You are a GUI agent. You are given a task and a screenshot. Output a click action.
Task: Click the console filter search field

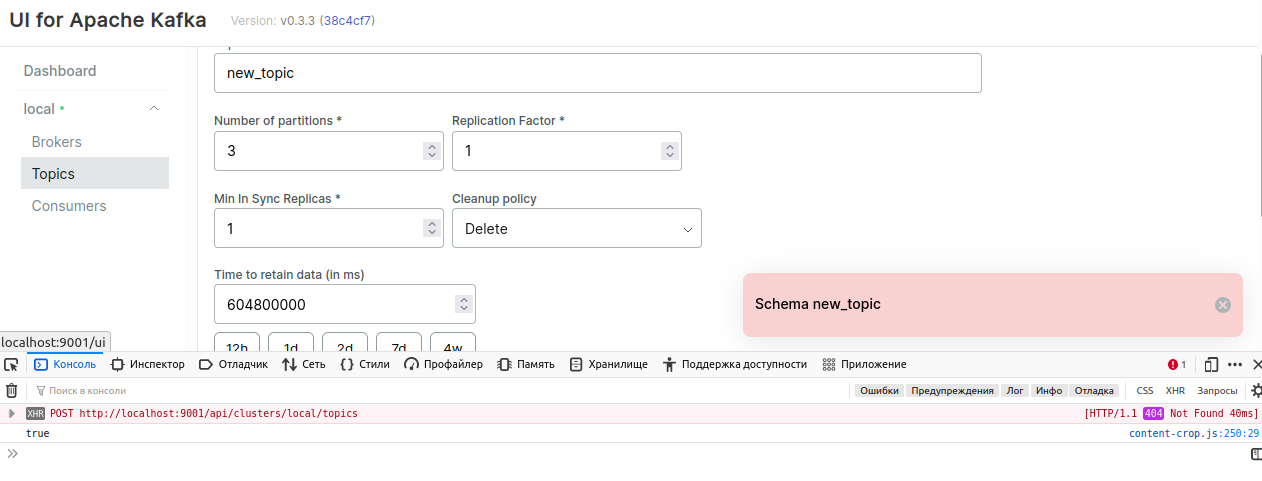(x=438, y=390)
